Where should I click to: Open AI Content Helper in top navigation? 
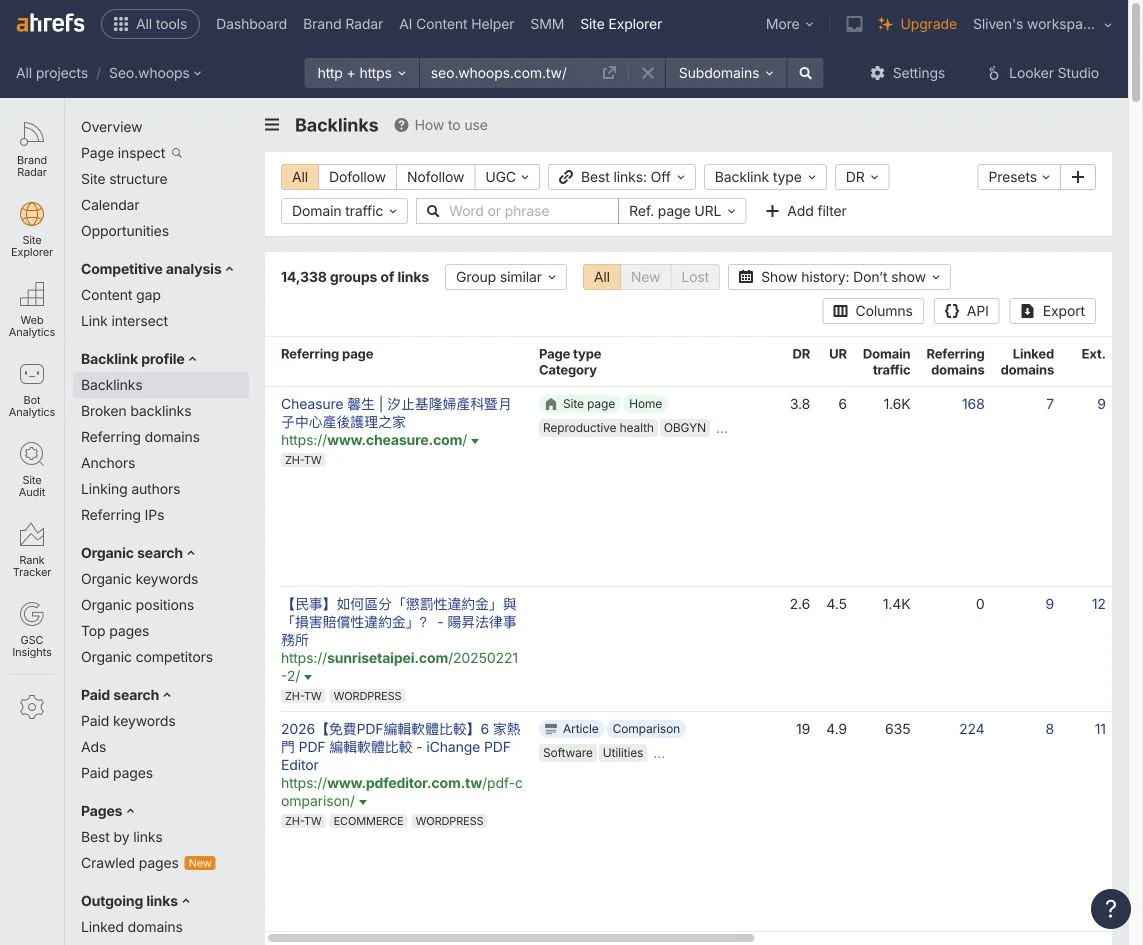pyautogui.click(x=456, y=24)
